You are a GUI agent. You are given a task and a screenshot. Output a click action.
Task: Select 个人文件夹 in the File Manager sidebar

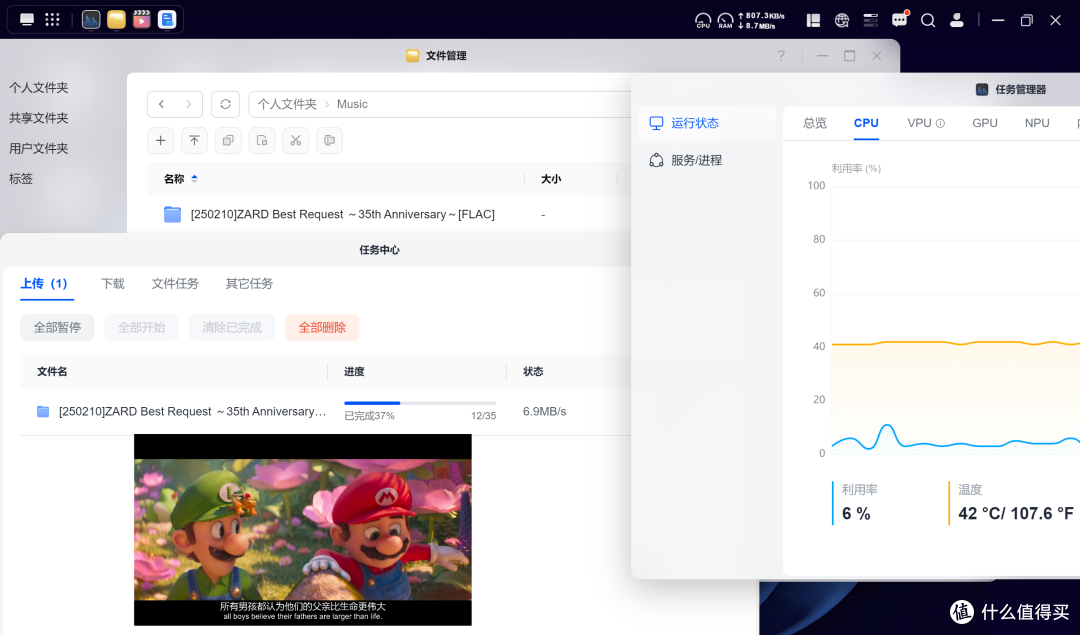pos(39,87)
